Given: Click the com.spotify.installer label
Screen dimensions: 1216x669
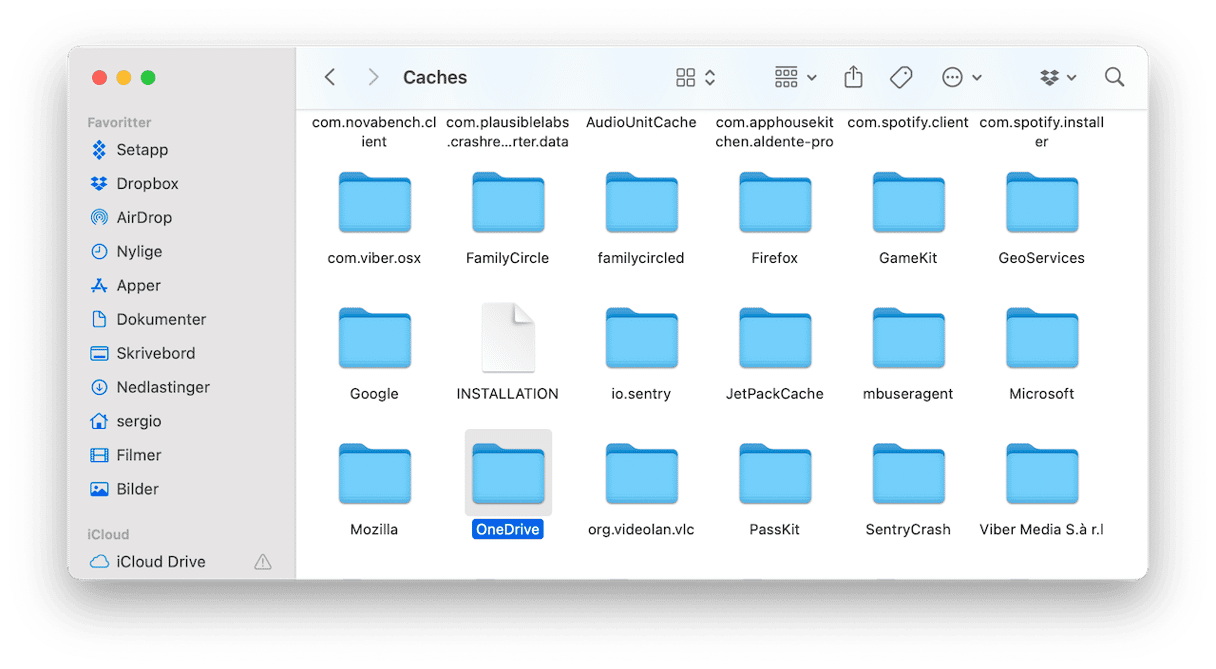Looking at the screenshot, I should [1042, 132].
